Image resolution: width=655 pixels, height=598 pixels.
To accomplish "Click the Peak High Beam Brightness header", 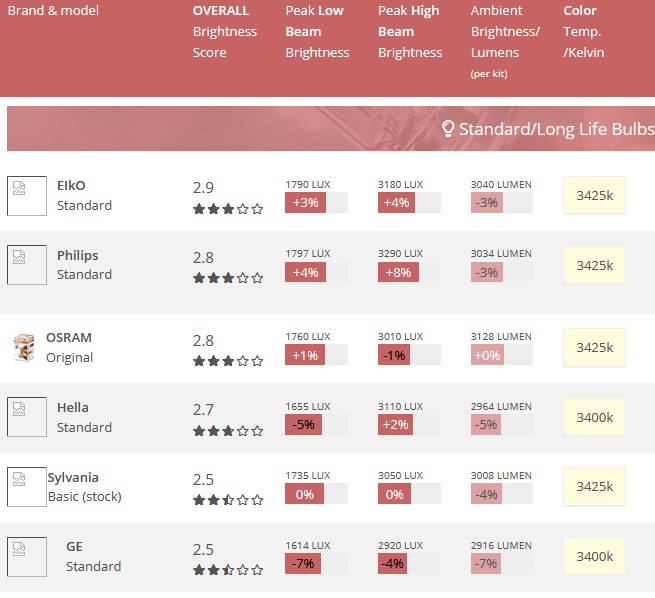I will pos(410,31).
